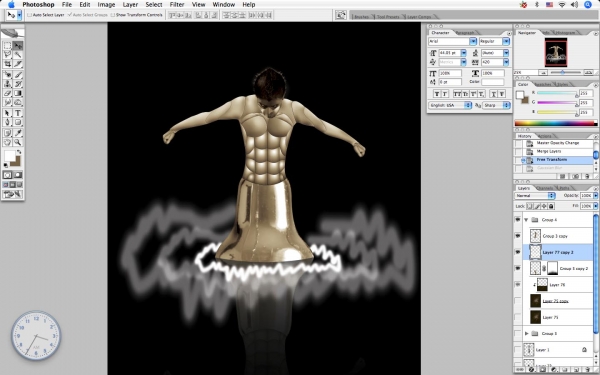Switch to the Histogram tab

pos(565,33)
